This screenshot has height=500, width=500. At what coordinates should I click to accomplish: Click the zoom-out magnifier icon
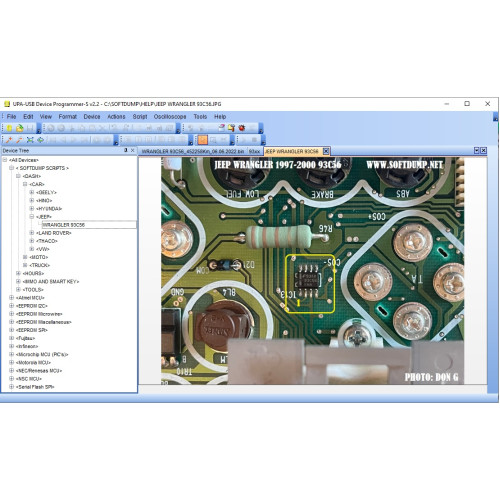(x=20, y=140)
